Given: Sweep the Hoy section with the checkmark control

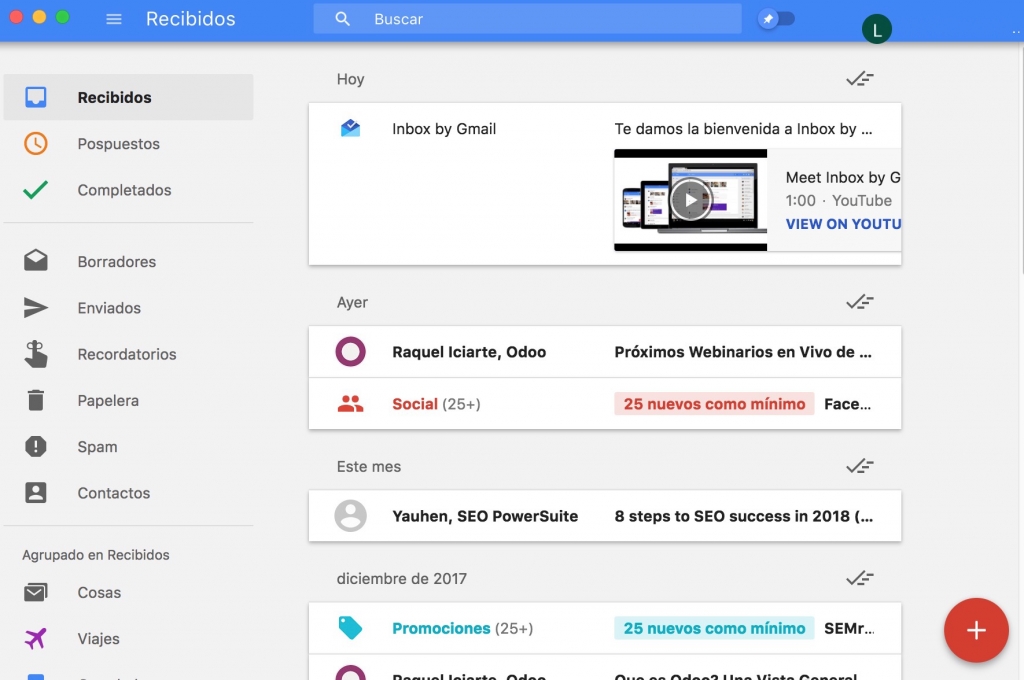Looking at the screenshot, I should [x=860, y=78].
